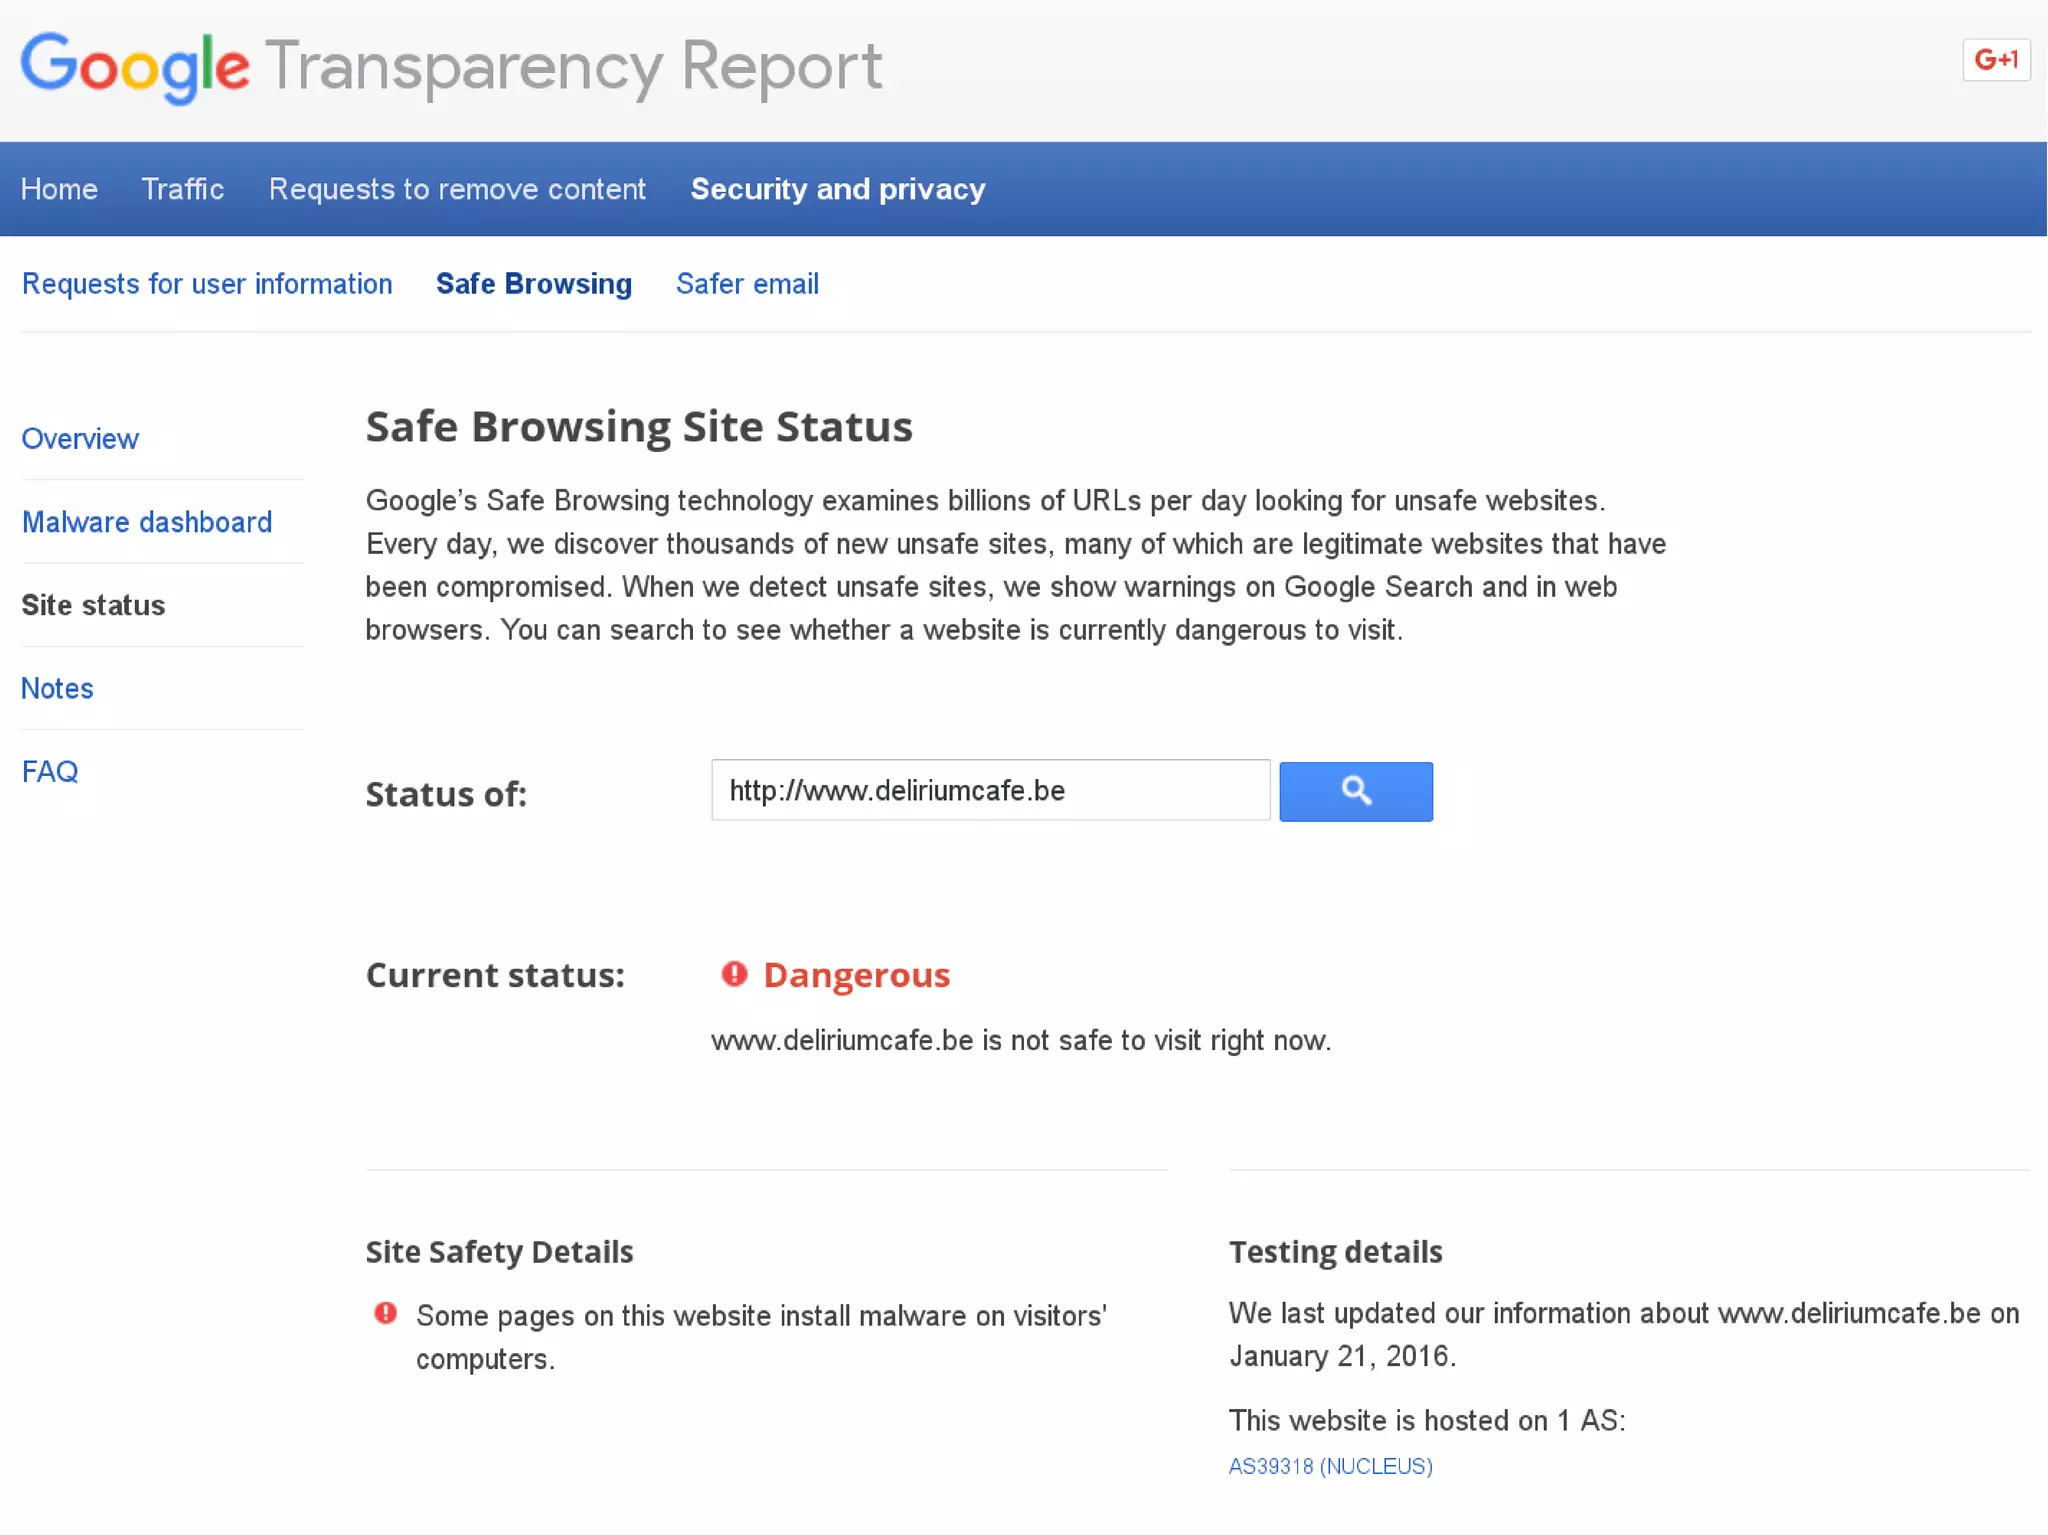Viewport: 2048px width, 1535px height.
Task: Open the Safer email section
Action: (747, 284)
